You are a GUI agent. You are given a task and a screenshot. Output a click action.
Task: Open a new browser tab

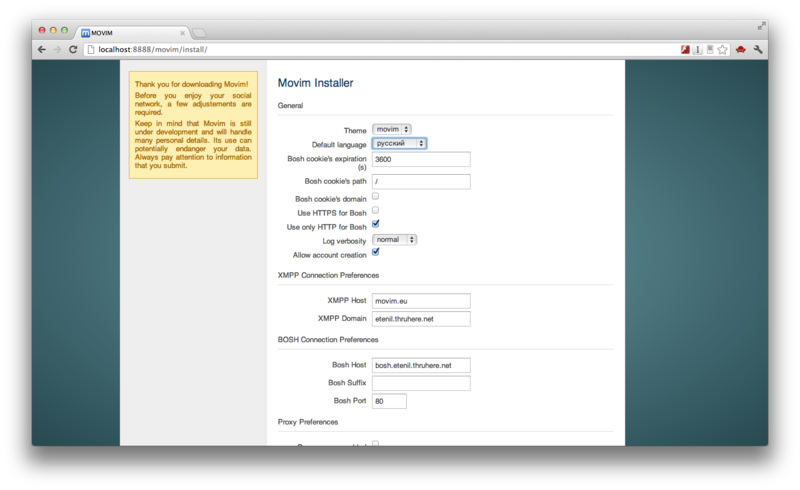click(199, 33)
